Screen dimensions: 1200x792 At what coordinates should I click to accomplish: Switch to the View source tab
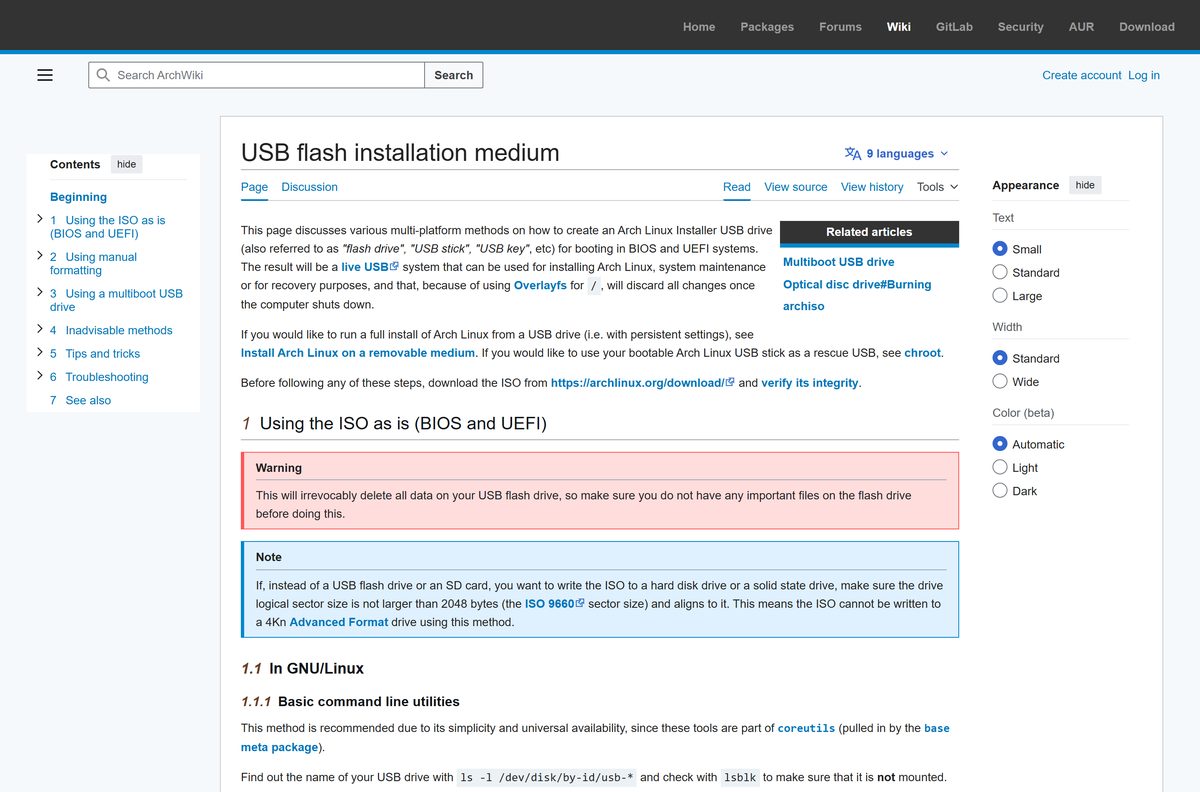point(795,187)
